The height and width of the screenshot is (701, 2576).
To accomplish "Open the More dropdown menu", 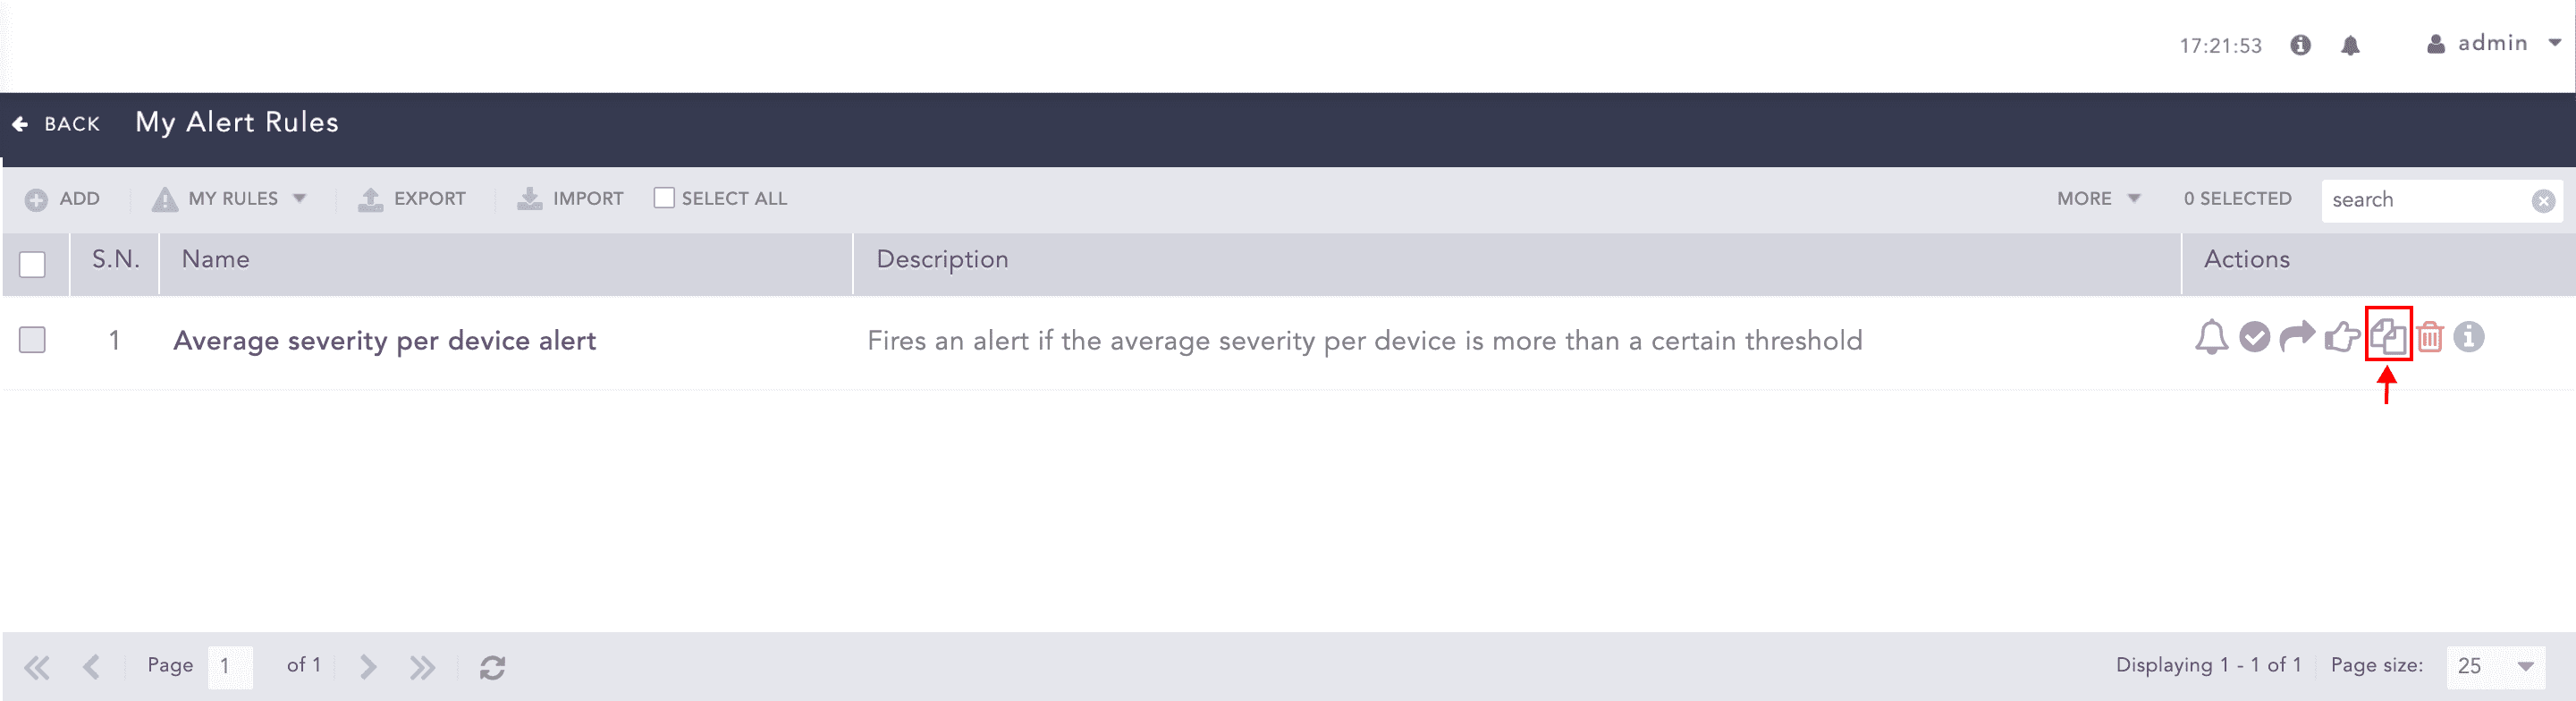I will 2098,199.
